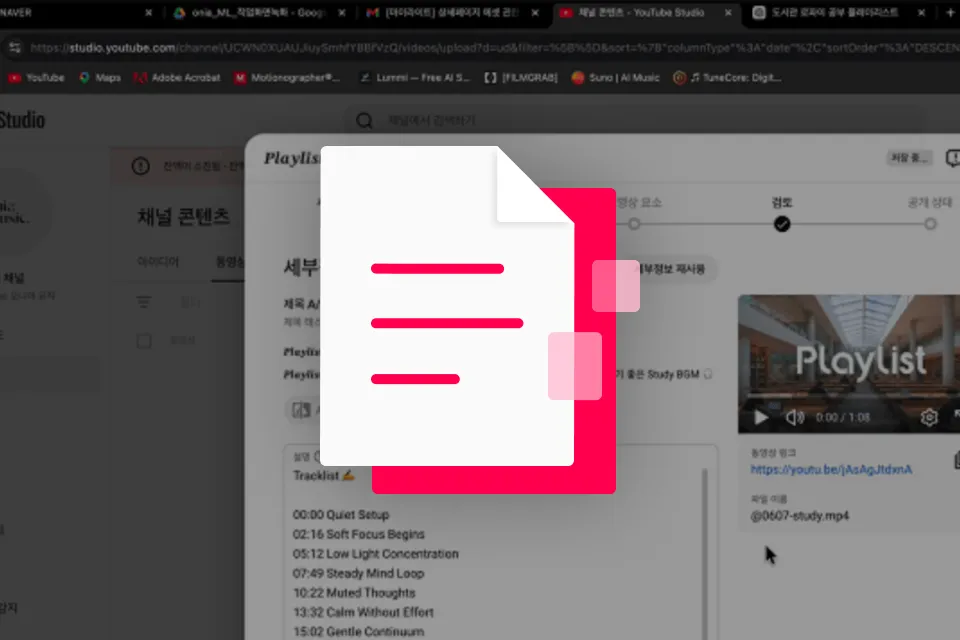Open video preview settings gear
Viewport: 960px width, 640px height.
tap(929, 418)
